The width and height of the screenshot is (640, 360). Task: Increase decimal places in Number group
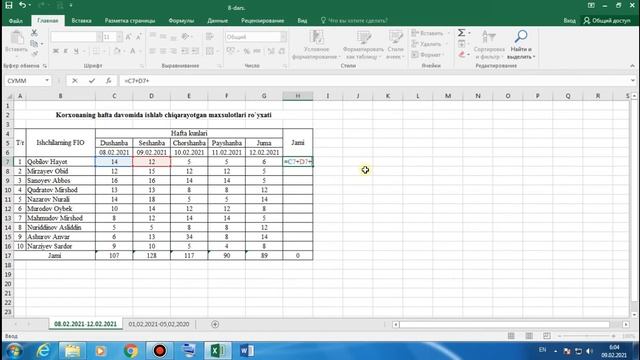271,51
